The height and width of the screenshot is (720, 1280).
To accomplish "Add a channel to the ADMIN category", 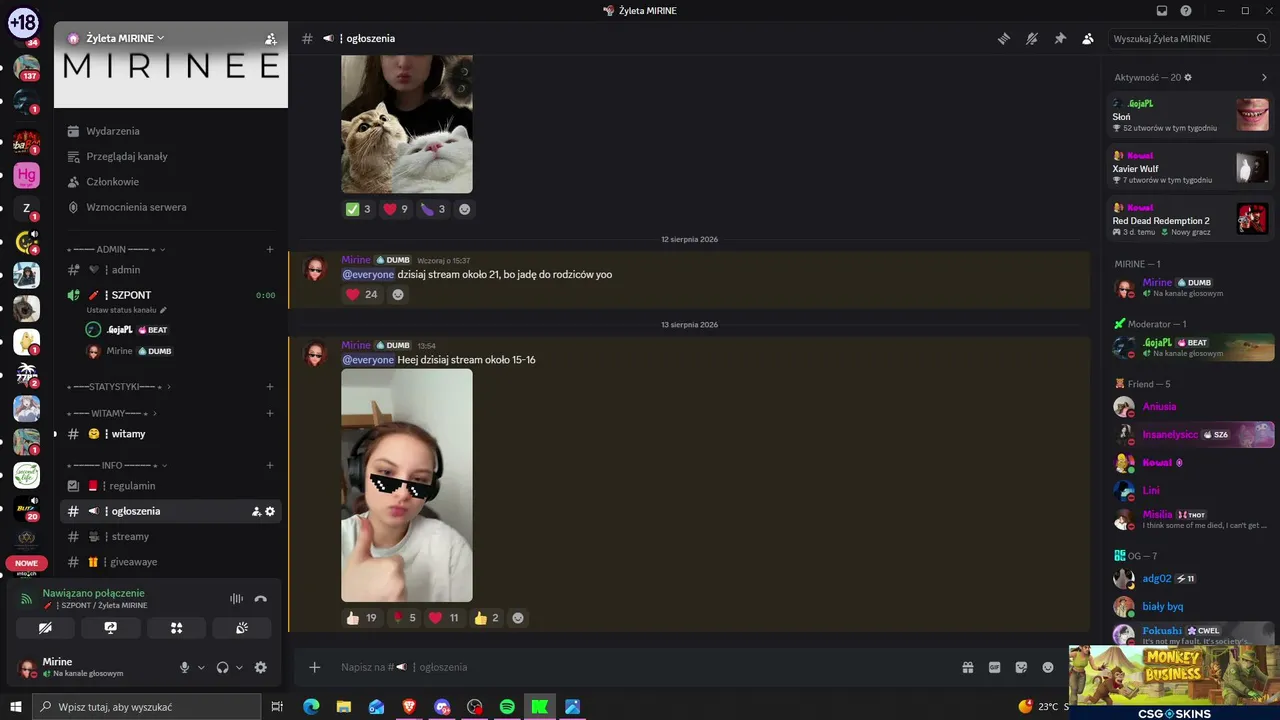I will (270, 249).
